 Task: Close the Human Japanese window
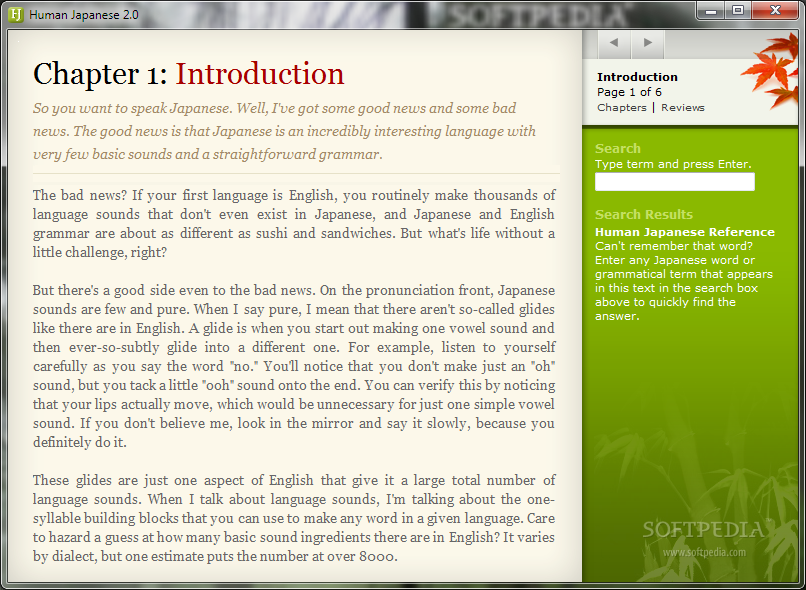tap(775, 10)
